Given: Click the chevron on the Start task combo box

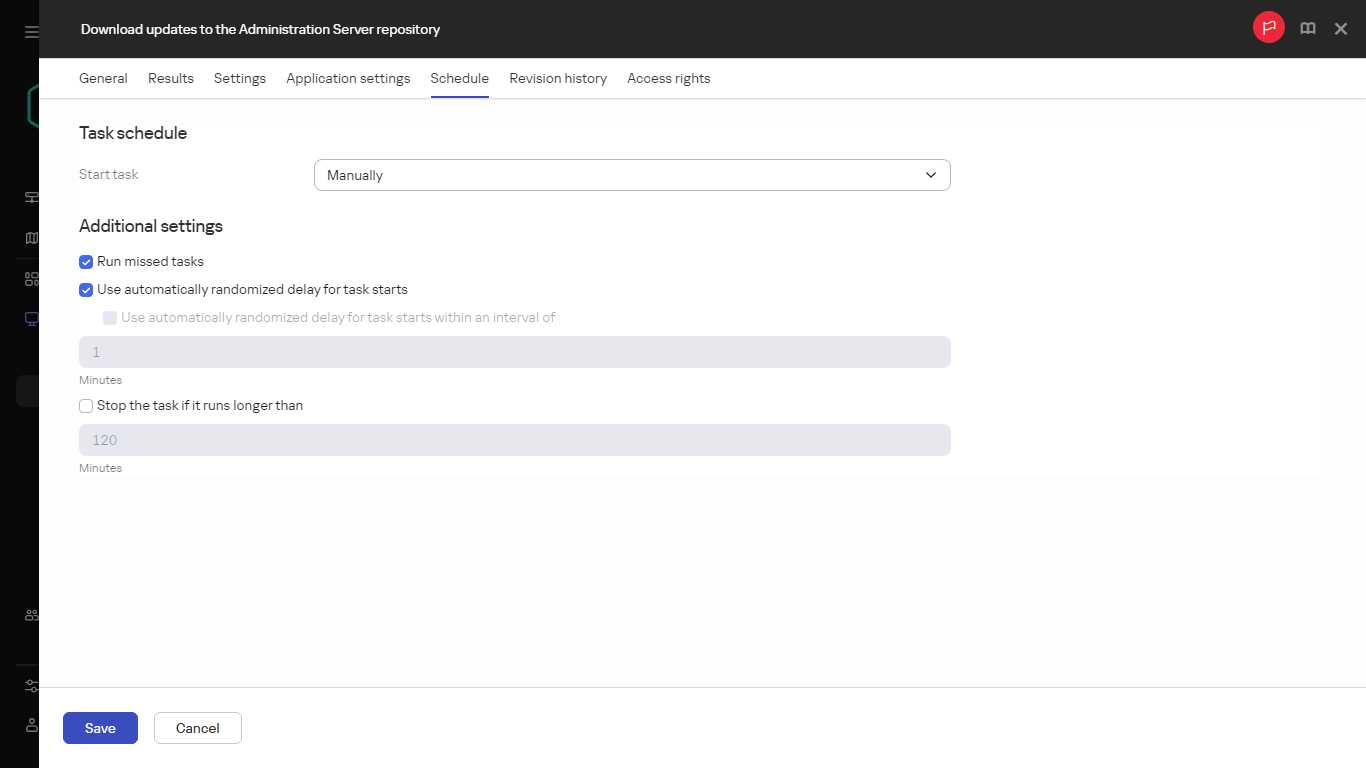Looking at the screenshot, I should [931, 174].
